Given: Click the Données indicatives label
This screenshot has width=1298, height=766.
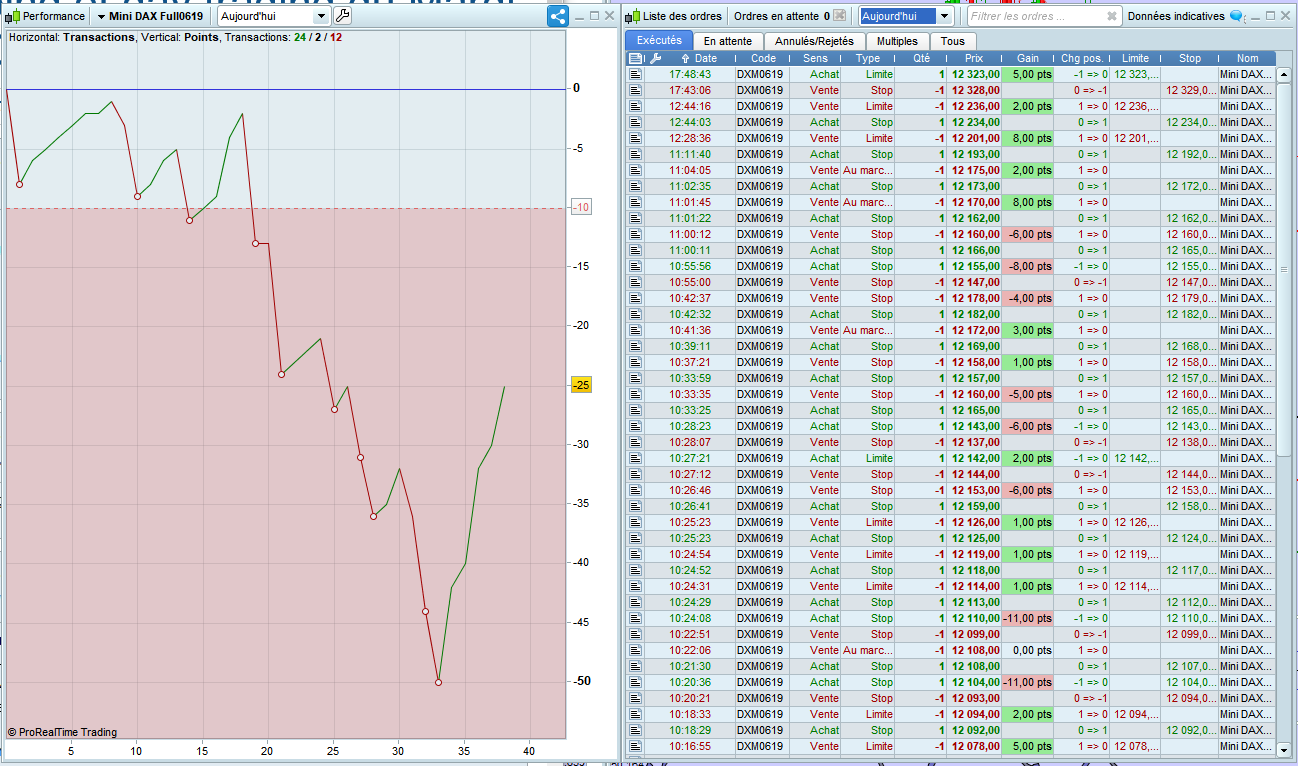Looking at the screenshot, I should [x=1175, y=16].
